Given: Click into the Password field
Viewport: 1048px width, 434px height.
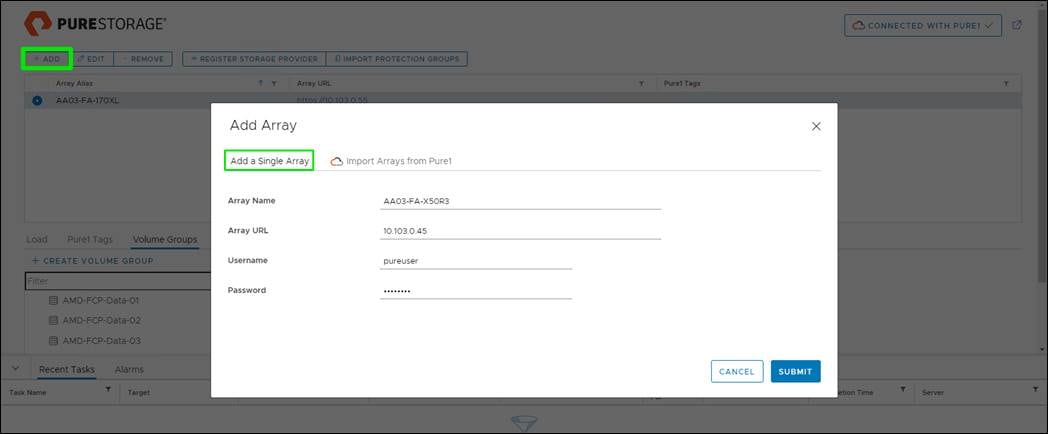Looking at the screenshot, I should click(x=476, y=291).
